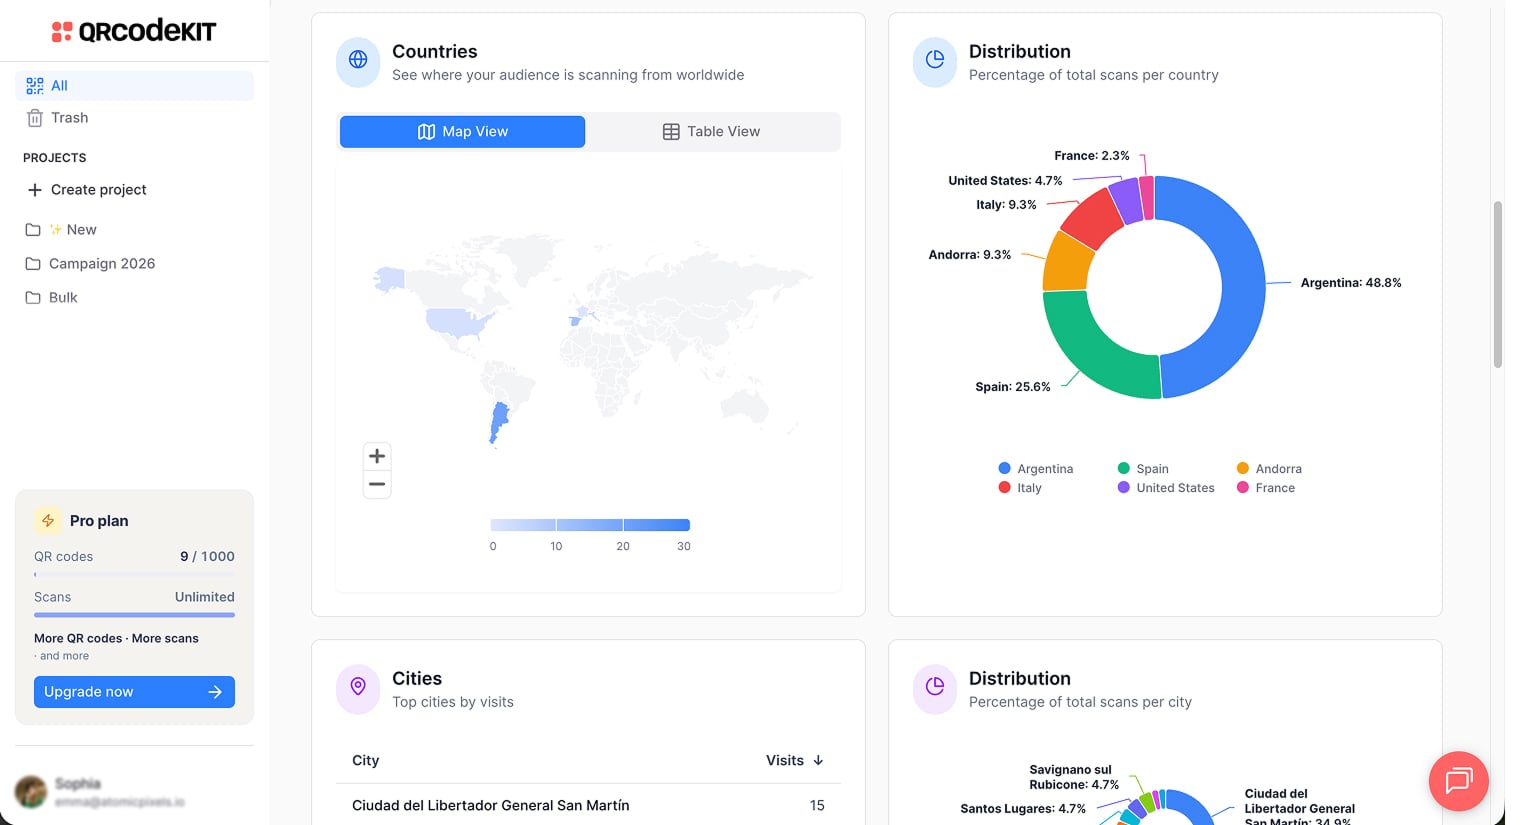Viewport: 1520px width, 825px height.
Task: Toggle Argentina in the chart legend
Action: click(1036, 469)
